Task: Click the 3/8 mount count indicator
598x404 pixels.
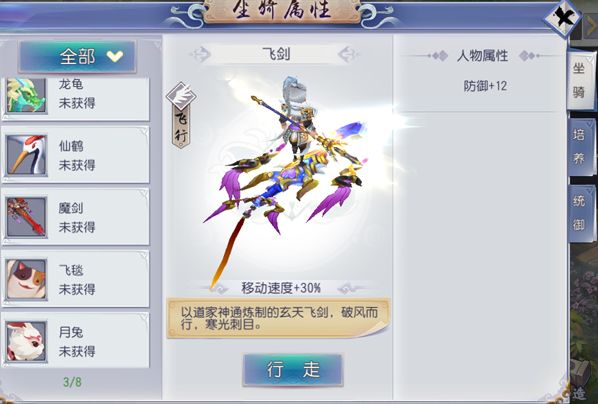Action: point(72,382)
